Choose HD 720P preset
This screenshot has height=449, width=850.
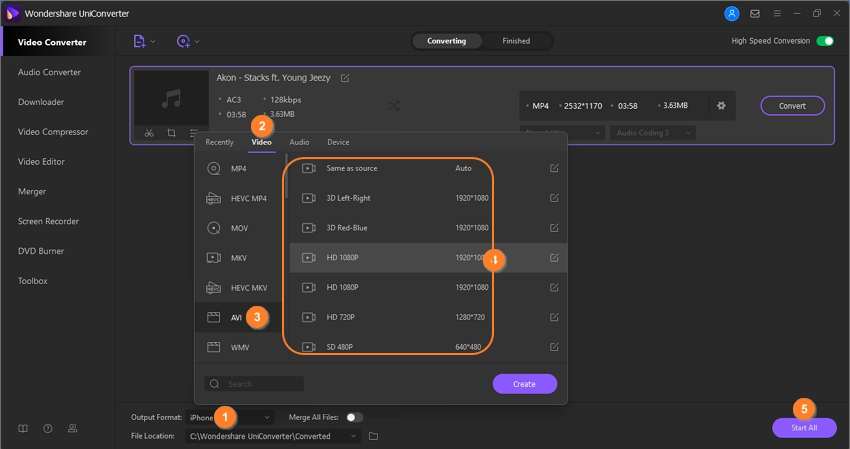click(428, 317)
